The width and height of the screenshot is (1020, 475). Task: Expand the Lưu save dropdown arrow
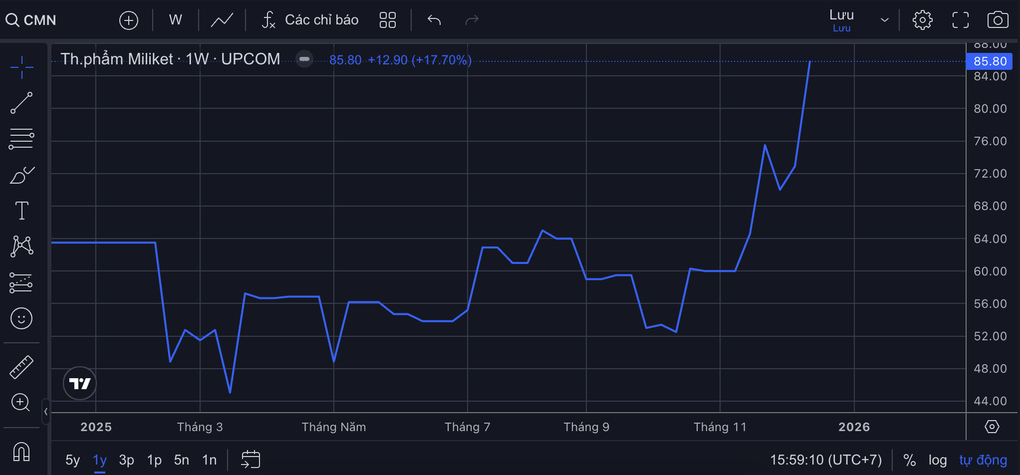[x=884, y=20]
